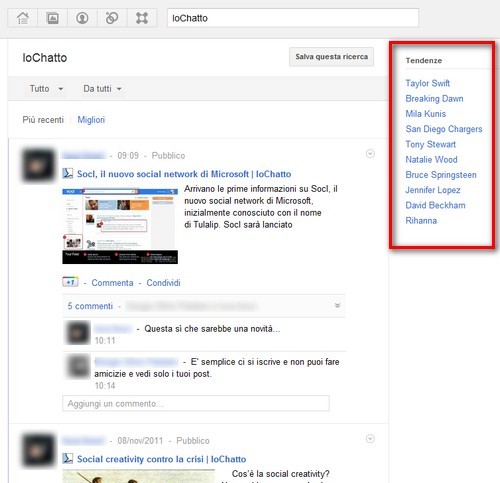Click the author avatar of 08/nov/2011 post
This screenshot has width=500, height=483.
pyautogui.click(x=38, y=450)
